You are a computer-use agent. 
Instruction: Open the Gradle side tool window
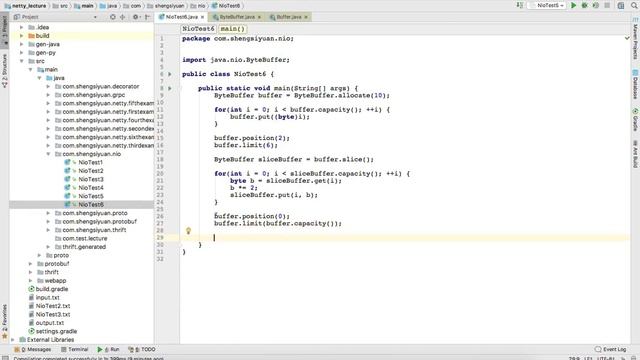click(635, 120)
